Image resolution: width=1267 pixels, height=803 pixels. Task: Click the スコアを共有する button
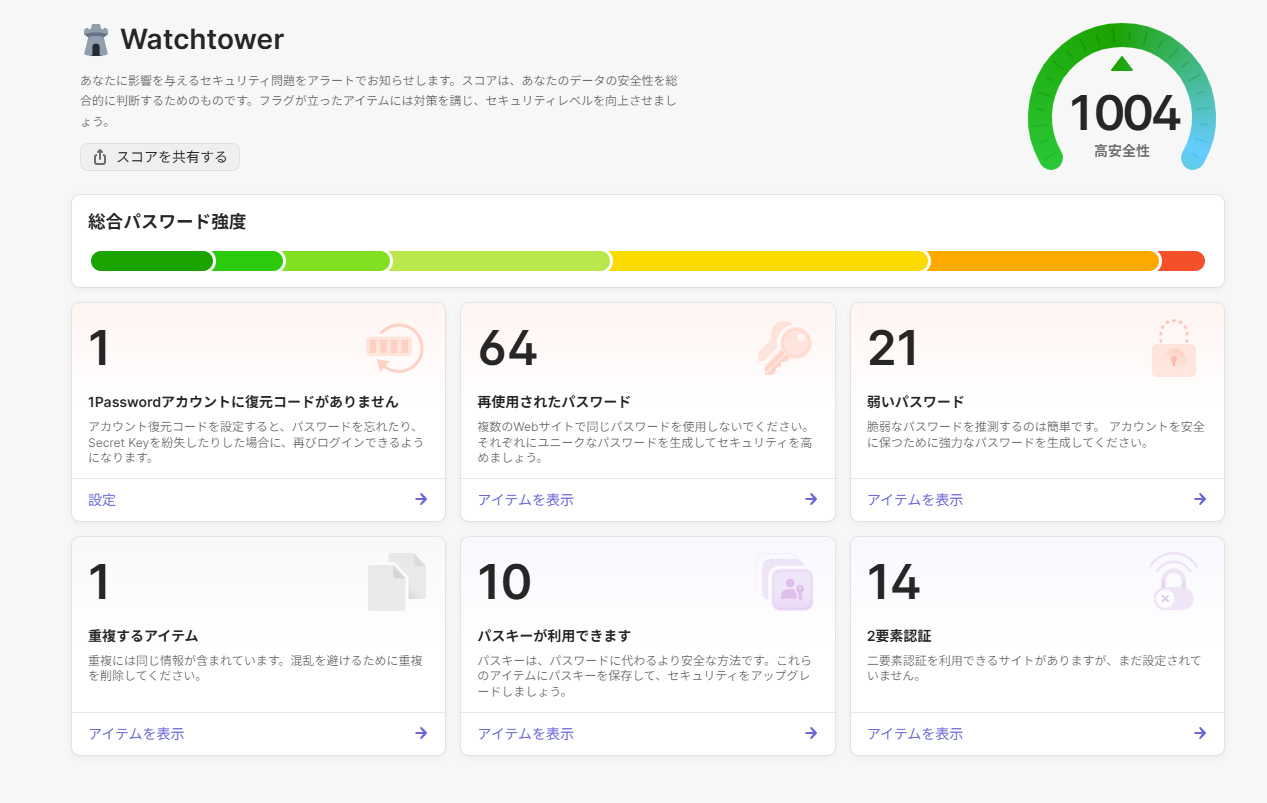pos(159,157)
